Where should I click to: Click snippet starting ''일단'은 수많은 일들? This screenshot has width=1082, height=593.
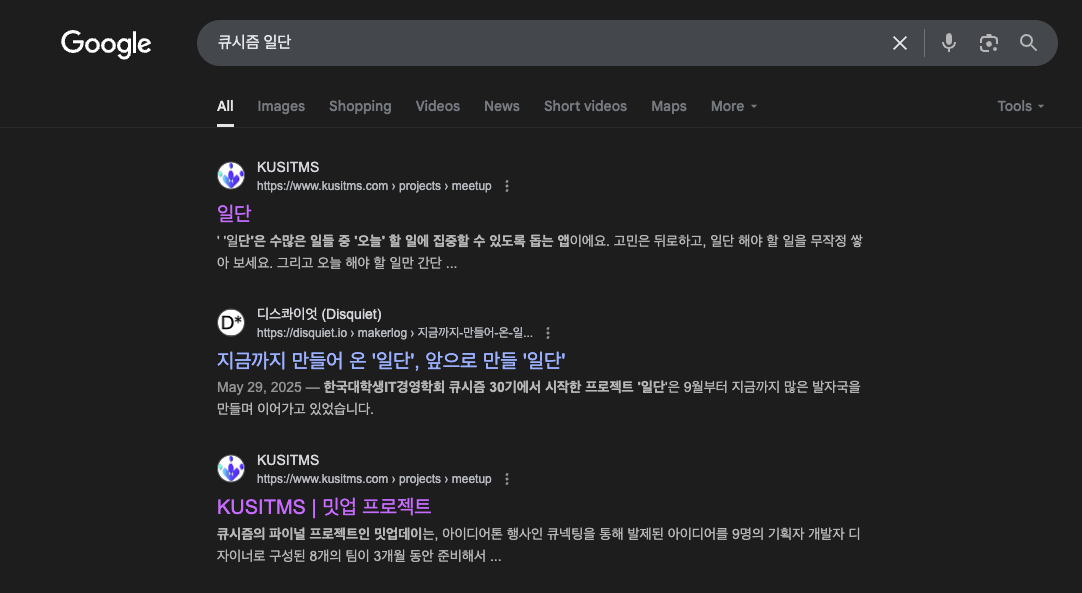click(x=540, y=252)
